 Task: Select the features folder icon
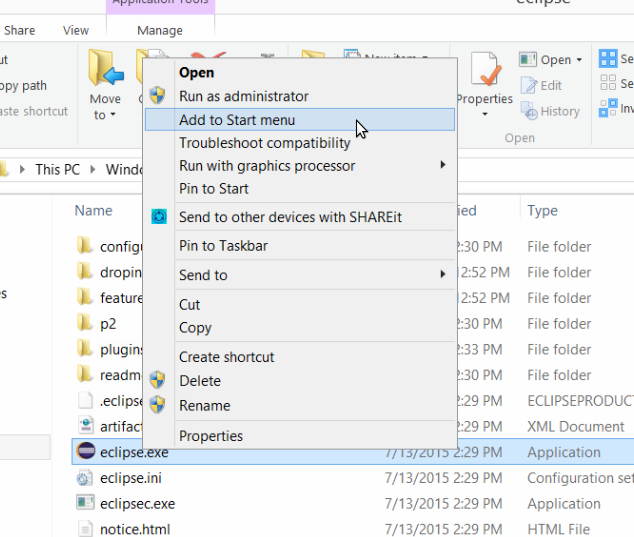85,297
